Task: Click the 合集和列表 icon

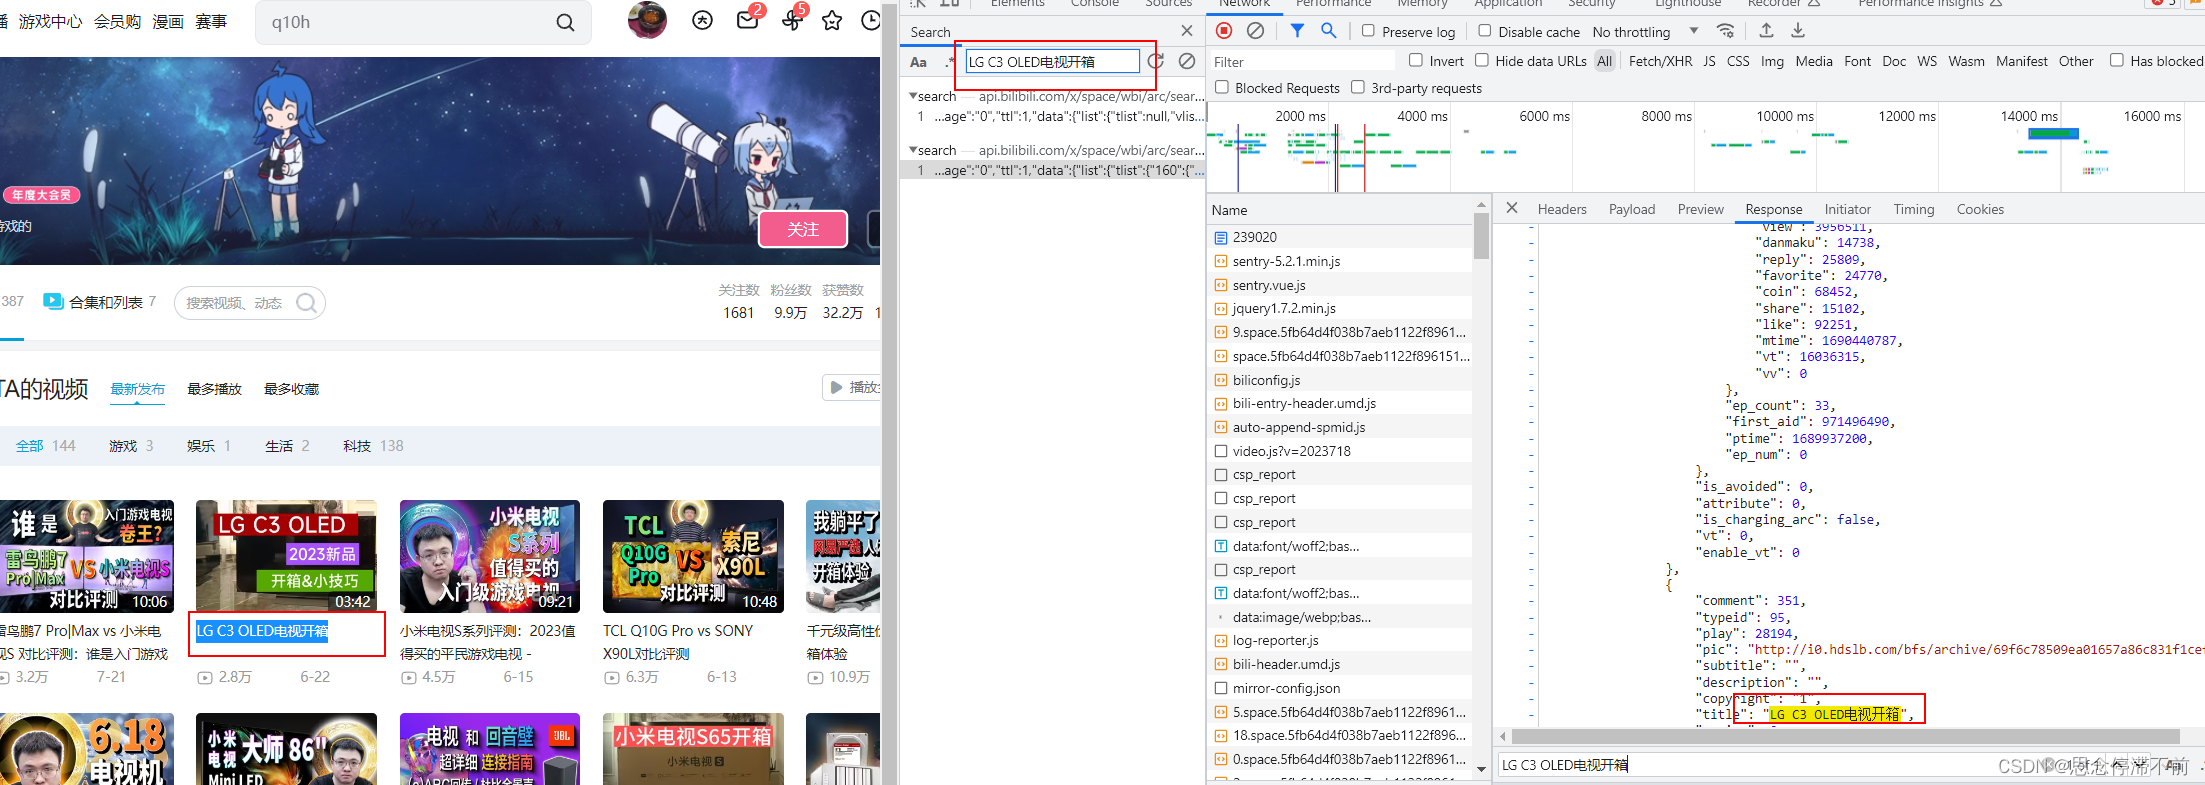Action: coord(53,301)
